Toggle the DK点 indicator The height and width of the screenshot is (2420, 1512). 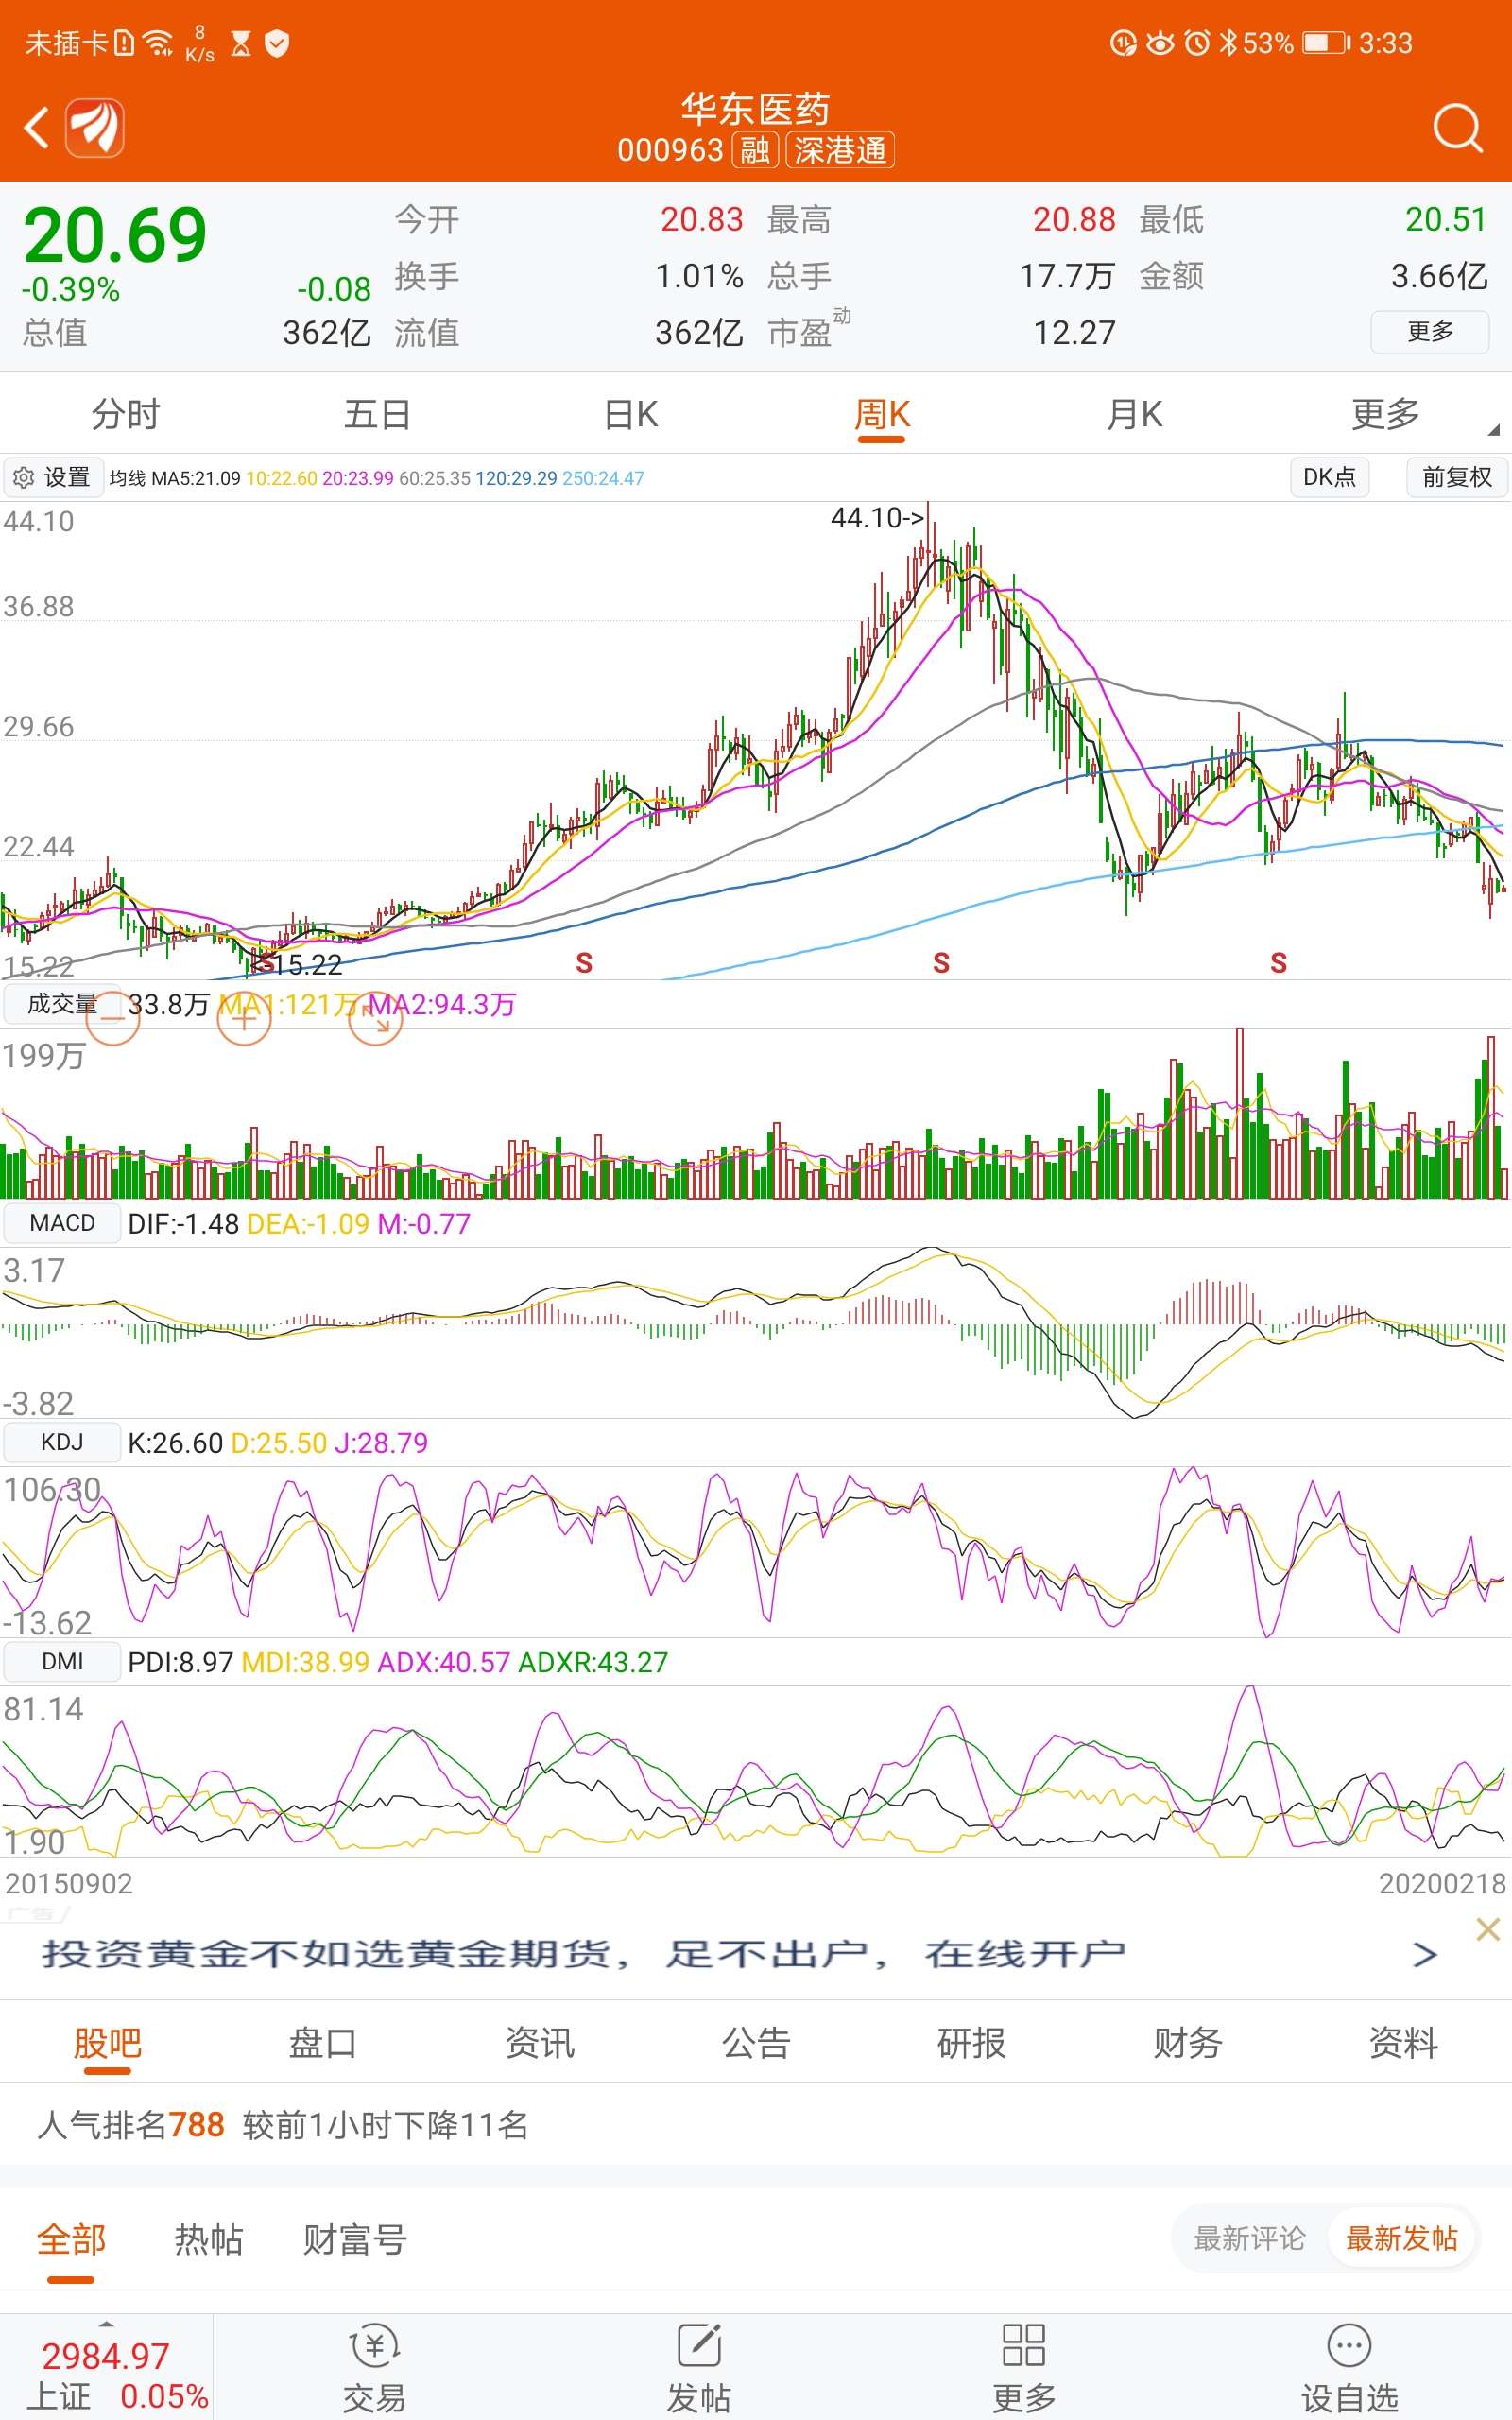1329,477
